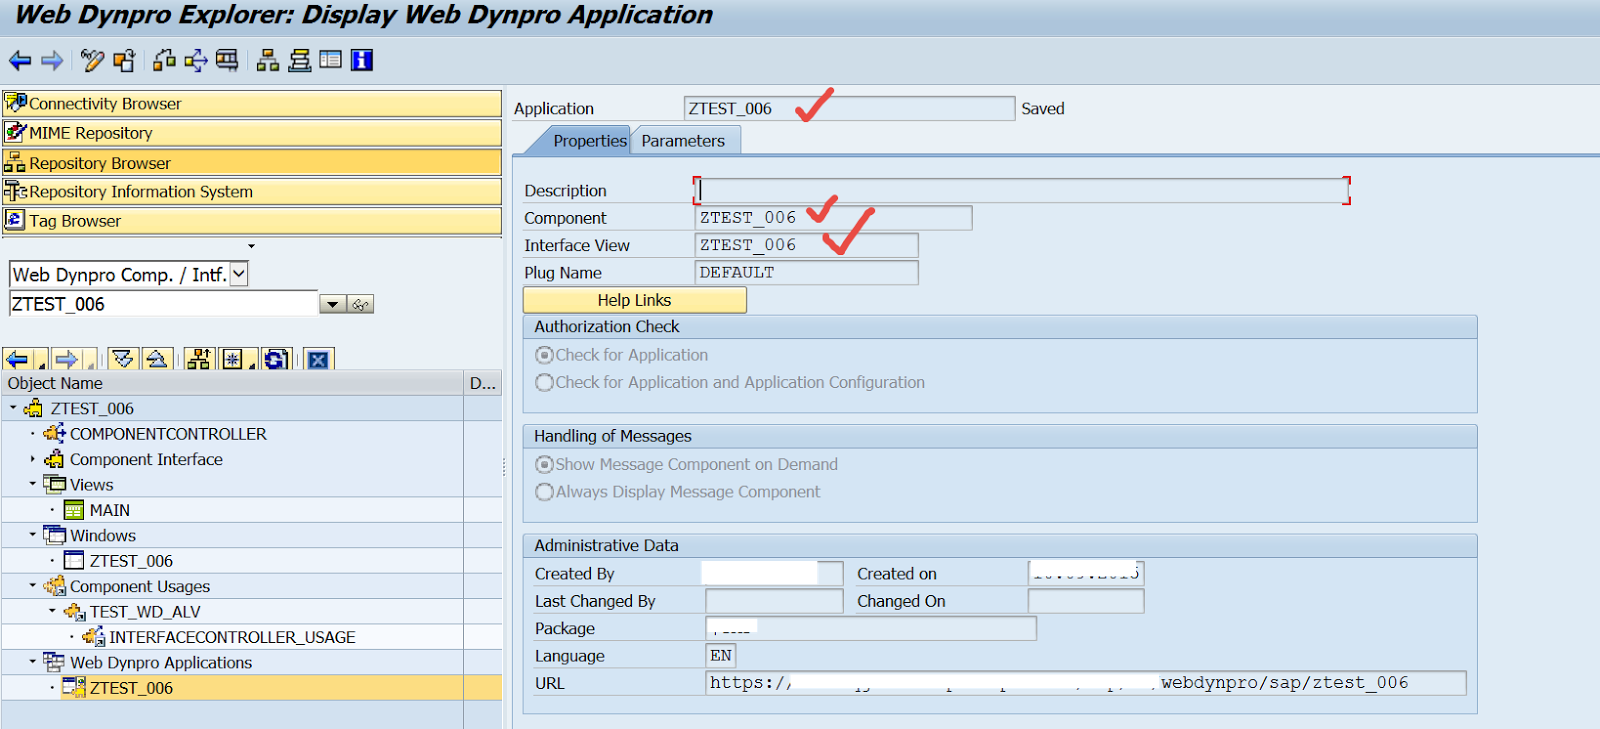Open the object hierarchy display icon
Viewport: 1600px width, 729px height.
267,61
